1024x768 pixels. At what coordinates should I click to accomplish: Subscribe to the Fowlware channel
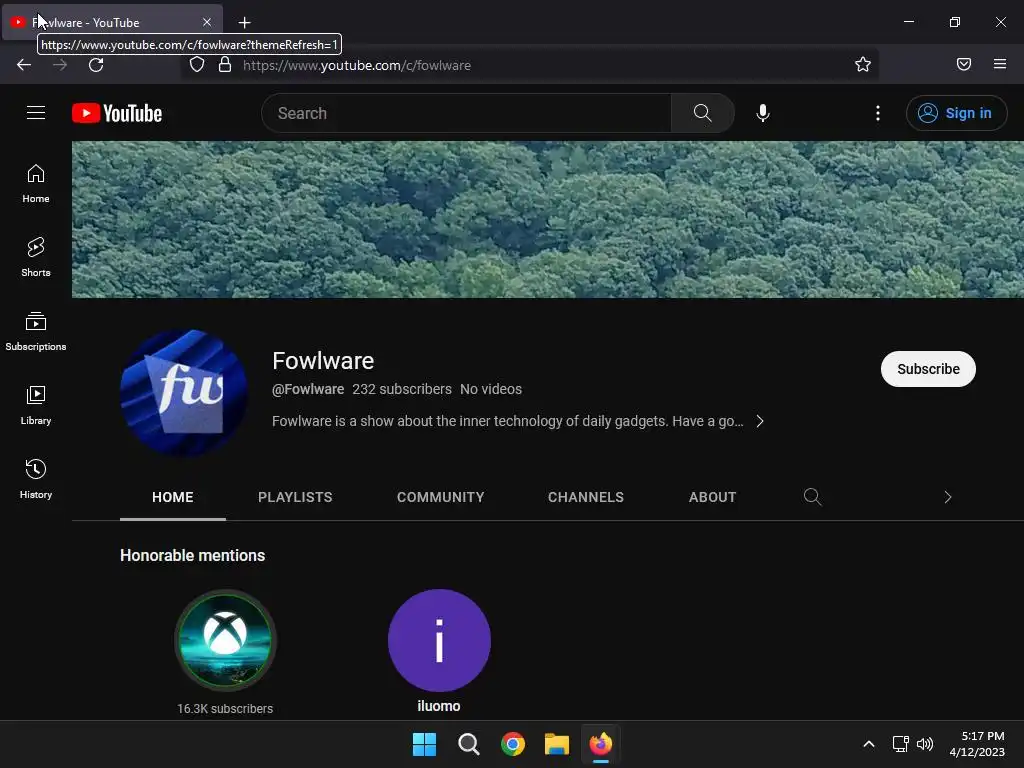pyautogui.click(x=928, y=369)
